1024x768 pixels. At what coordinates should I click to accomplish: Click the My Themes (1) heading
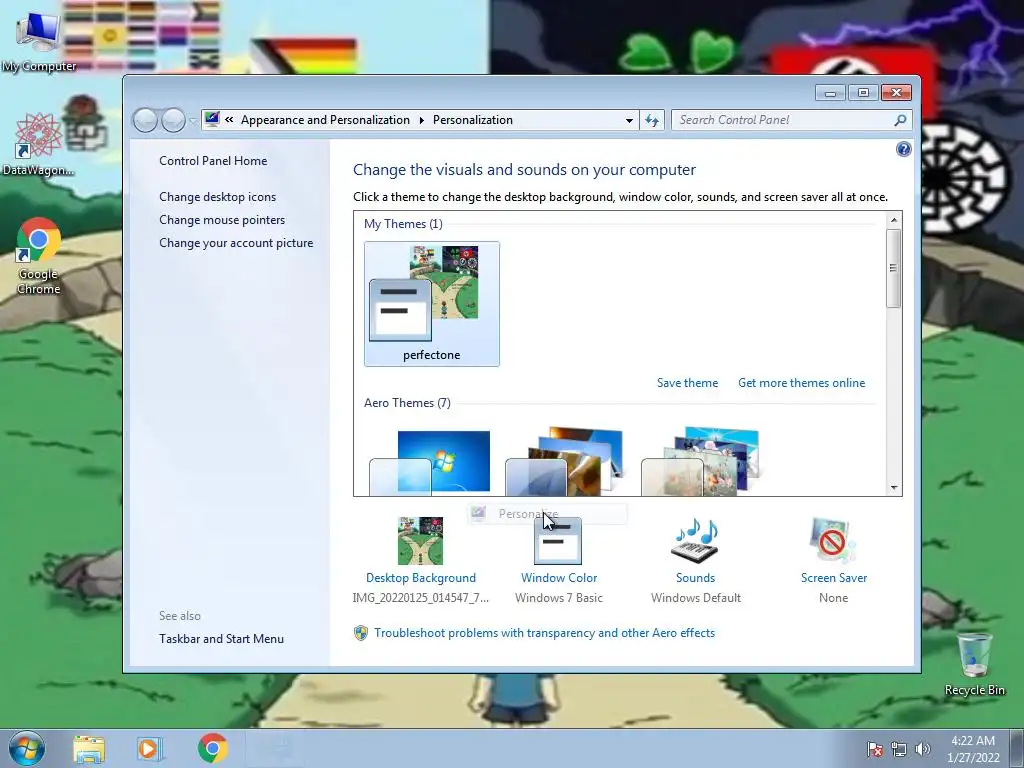[403, 224]
